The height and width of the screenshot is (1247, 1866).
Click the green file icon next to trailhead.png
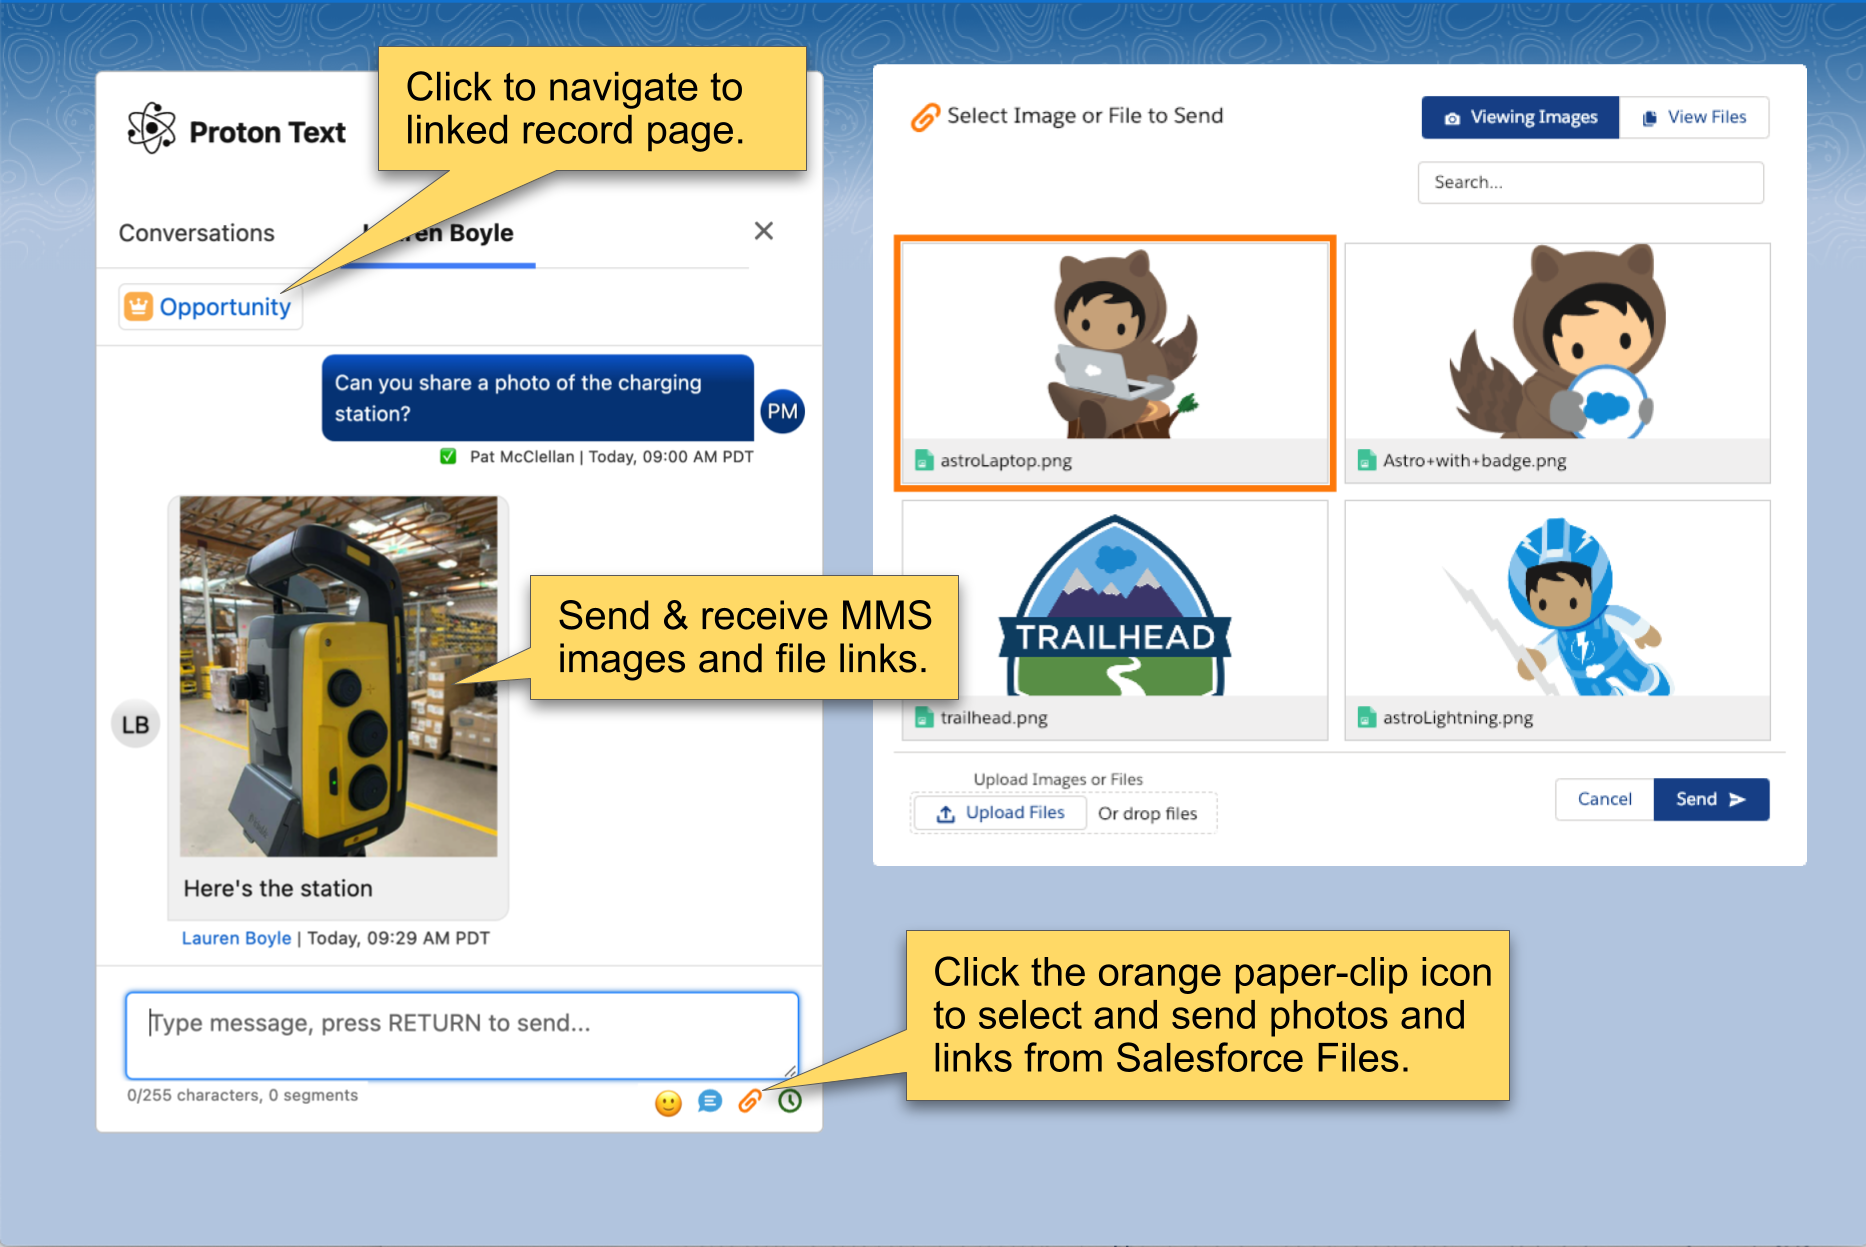point(923,717)
